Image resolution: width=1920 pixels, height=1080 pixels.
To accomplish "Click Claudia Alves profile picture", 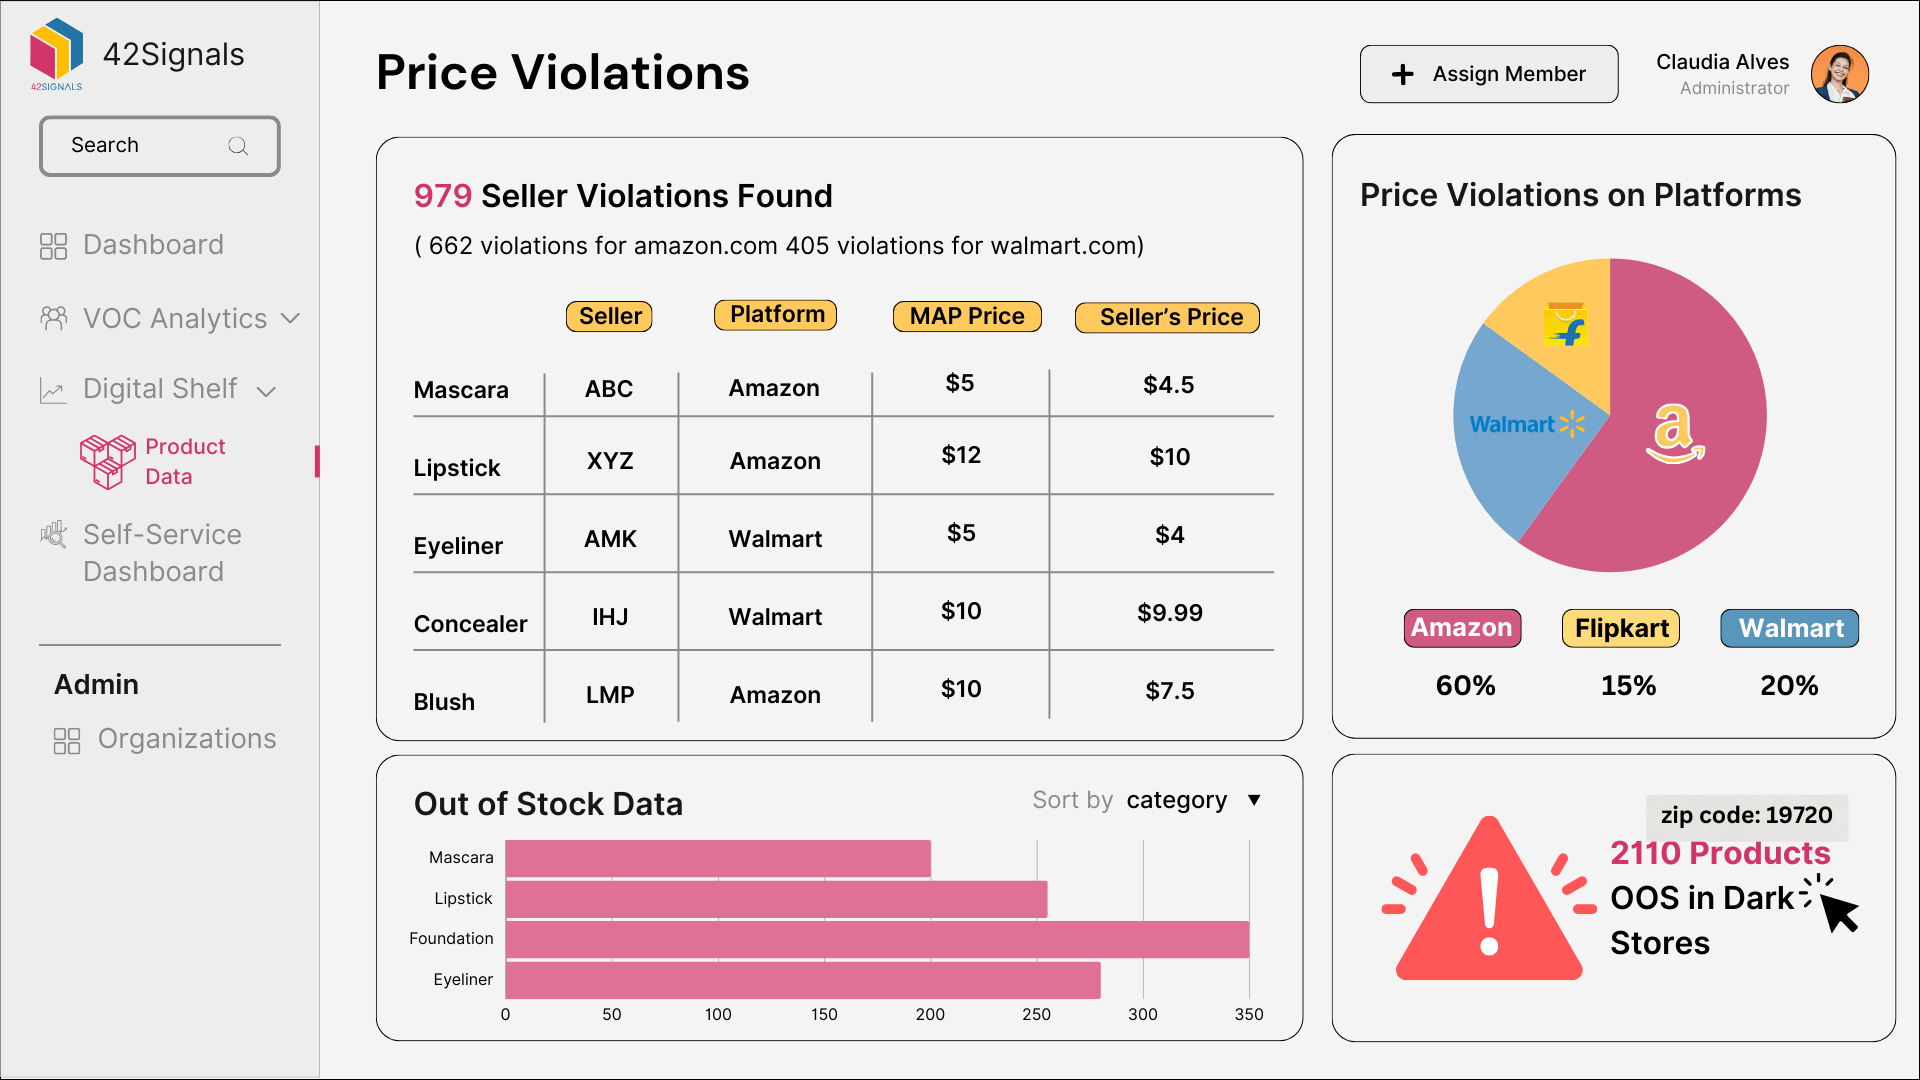I will coord(1840,72).
